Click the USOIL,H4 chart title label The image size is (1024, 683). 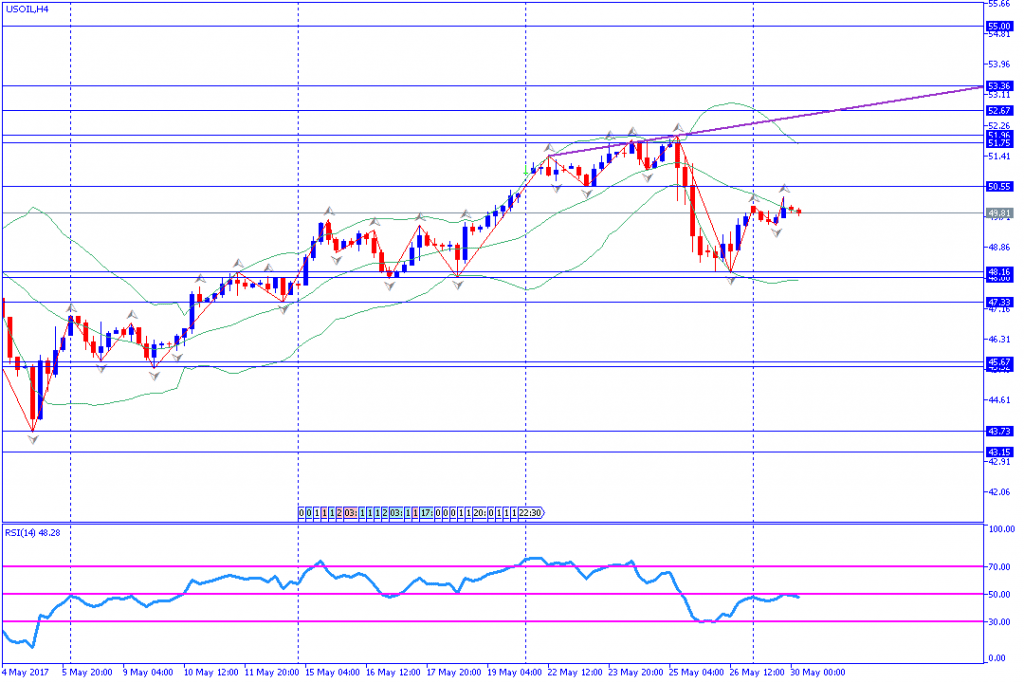point(31,8)
